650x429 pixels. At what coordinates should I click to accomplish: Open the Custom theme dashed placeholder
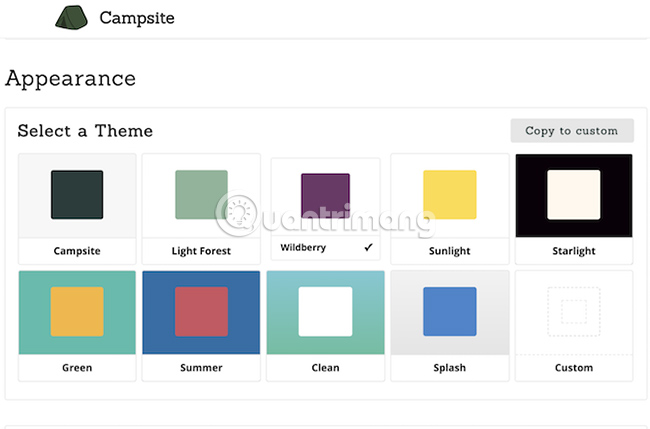(x=573, y=312)
